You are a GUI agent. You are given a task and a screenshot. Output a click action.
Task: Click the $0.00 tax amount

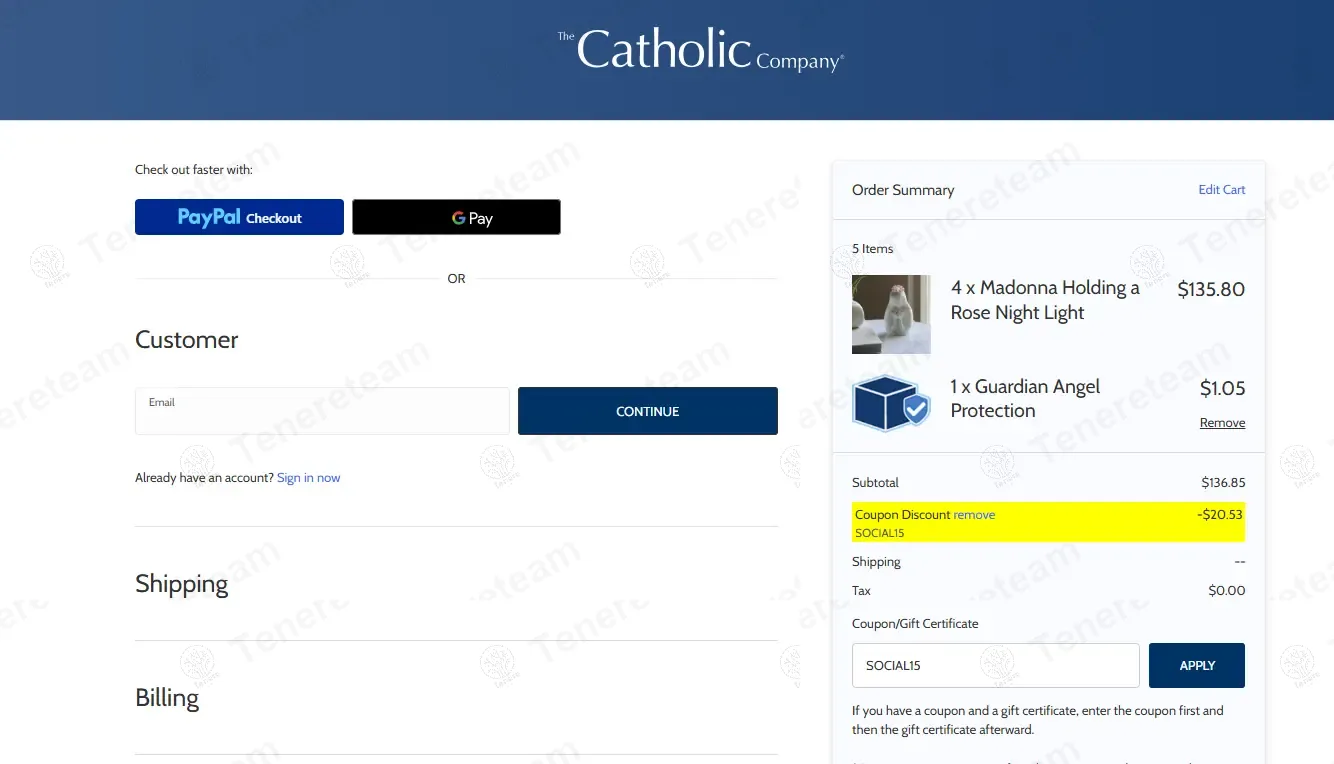click(x=1227, y=591)
